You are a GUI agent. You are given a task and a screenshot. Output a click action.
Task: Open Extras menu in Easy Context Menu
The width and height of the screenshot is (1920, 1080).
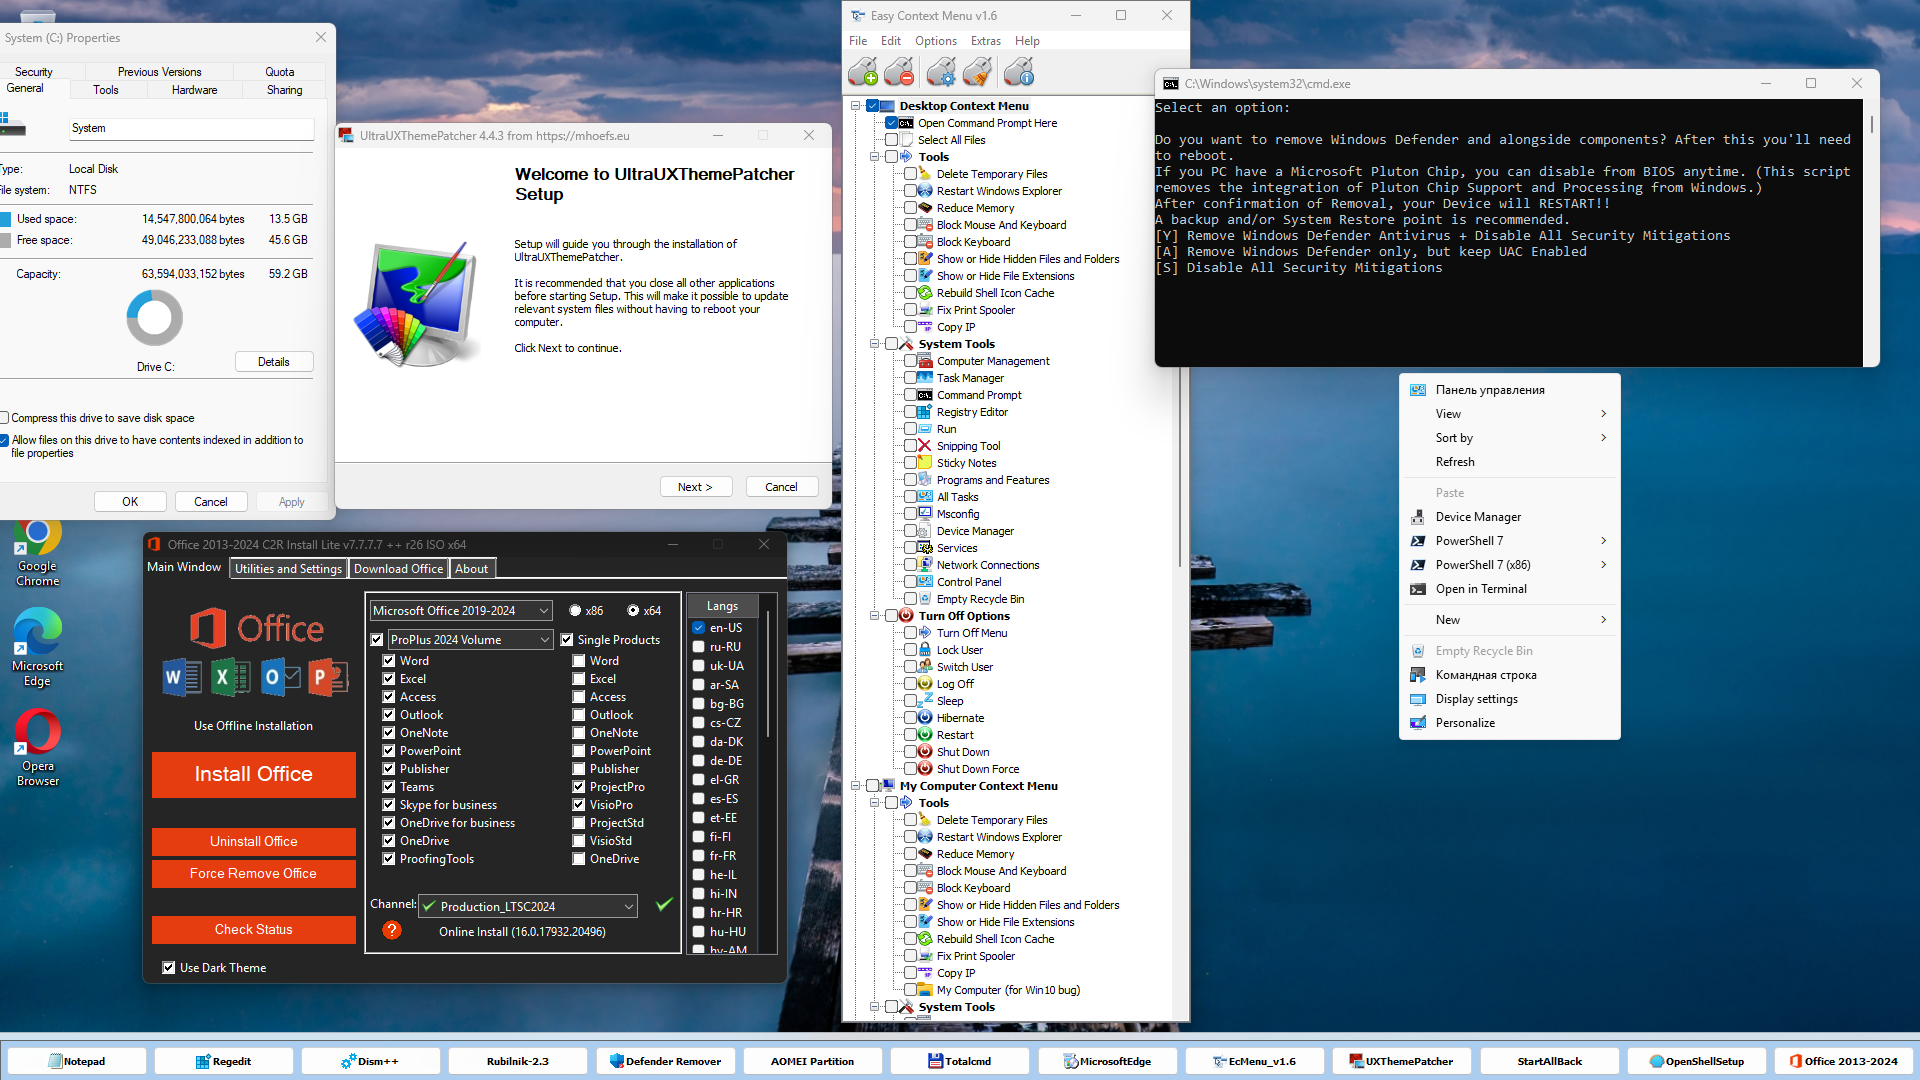pyautogui.click(x=985, y=41)
